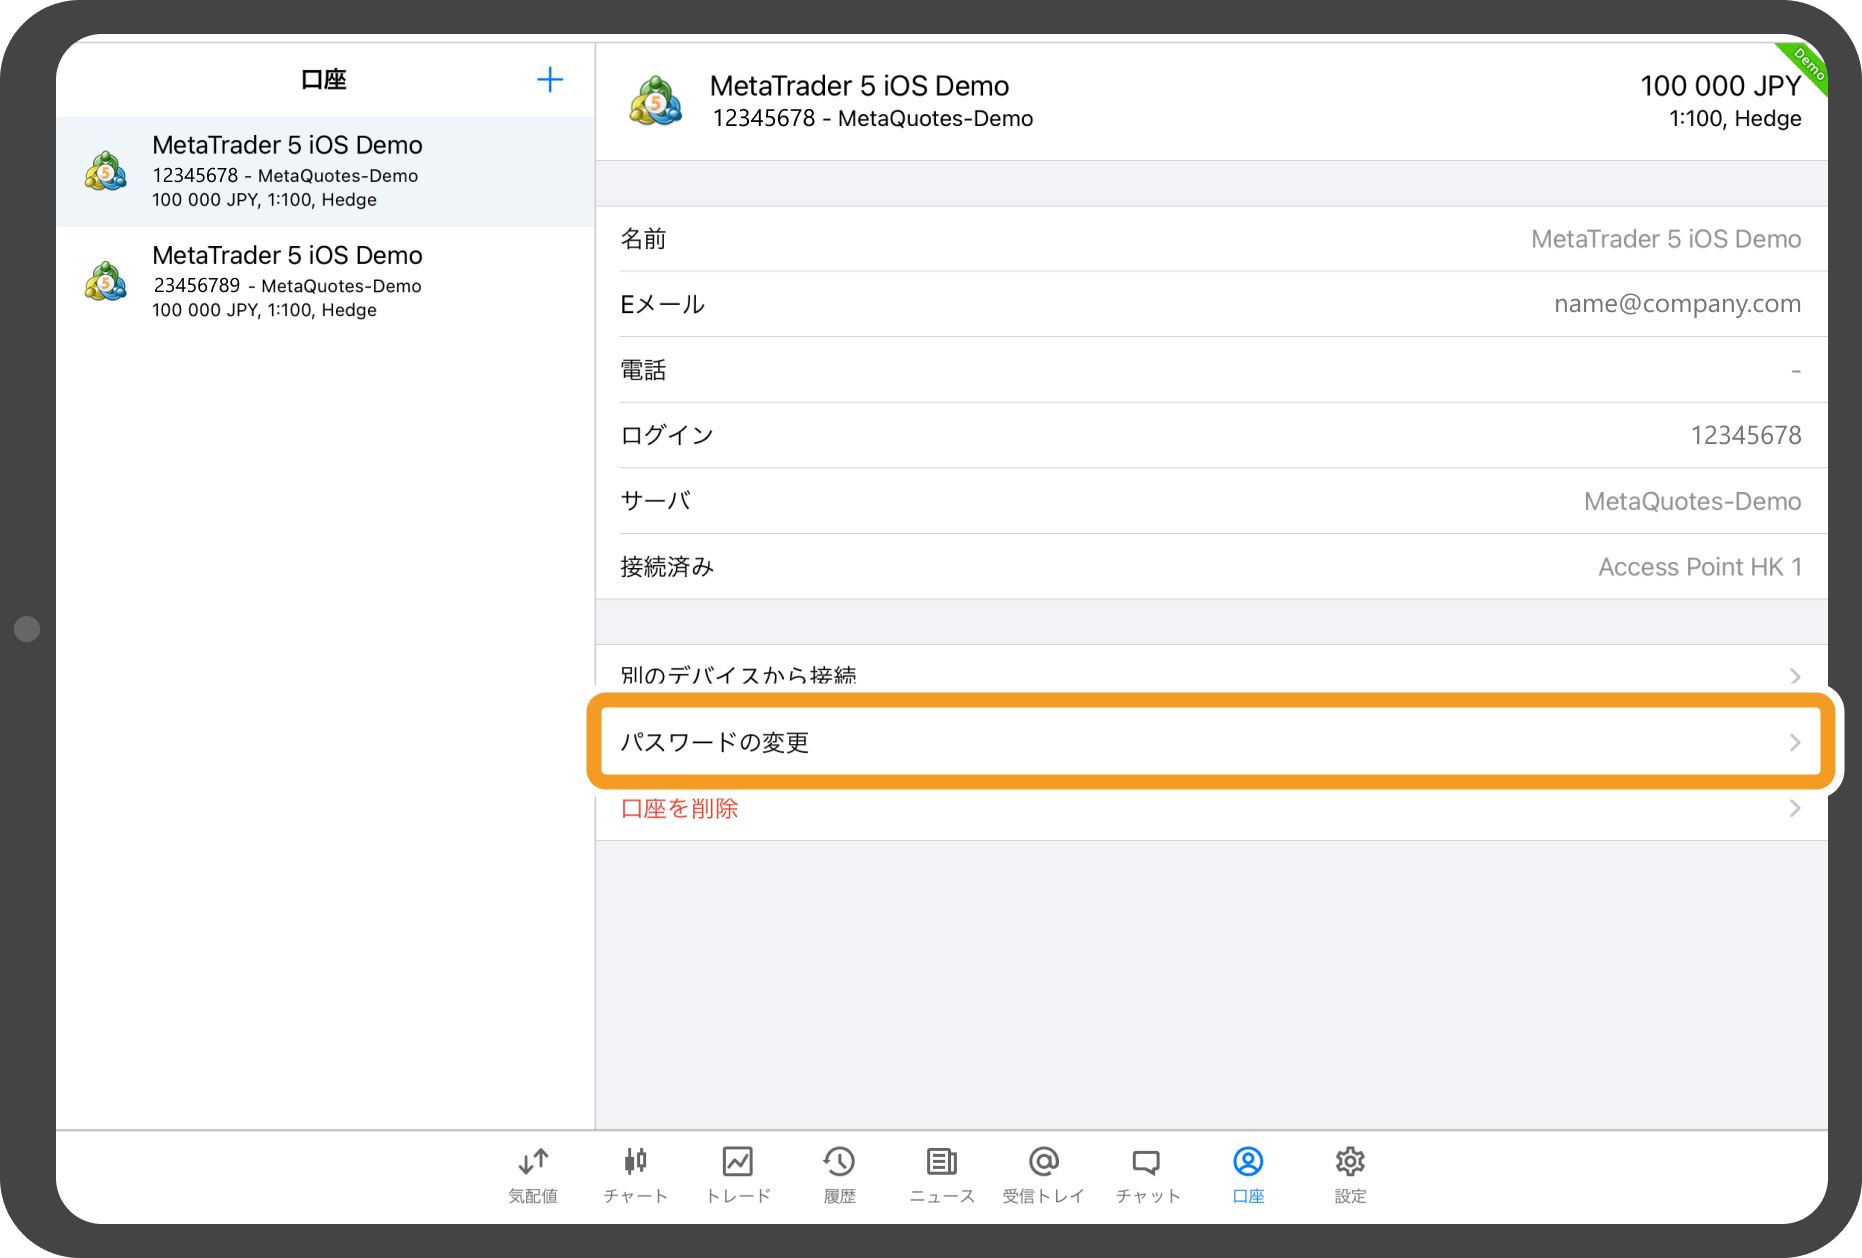The width and height of the screenshot is (1862, 1258).
Task: Tap the サーバ row showing MetaQuotes-Demo
Action: pos(1210,501)
